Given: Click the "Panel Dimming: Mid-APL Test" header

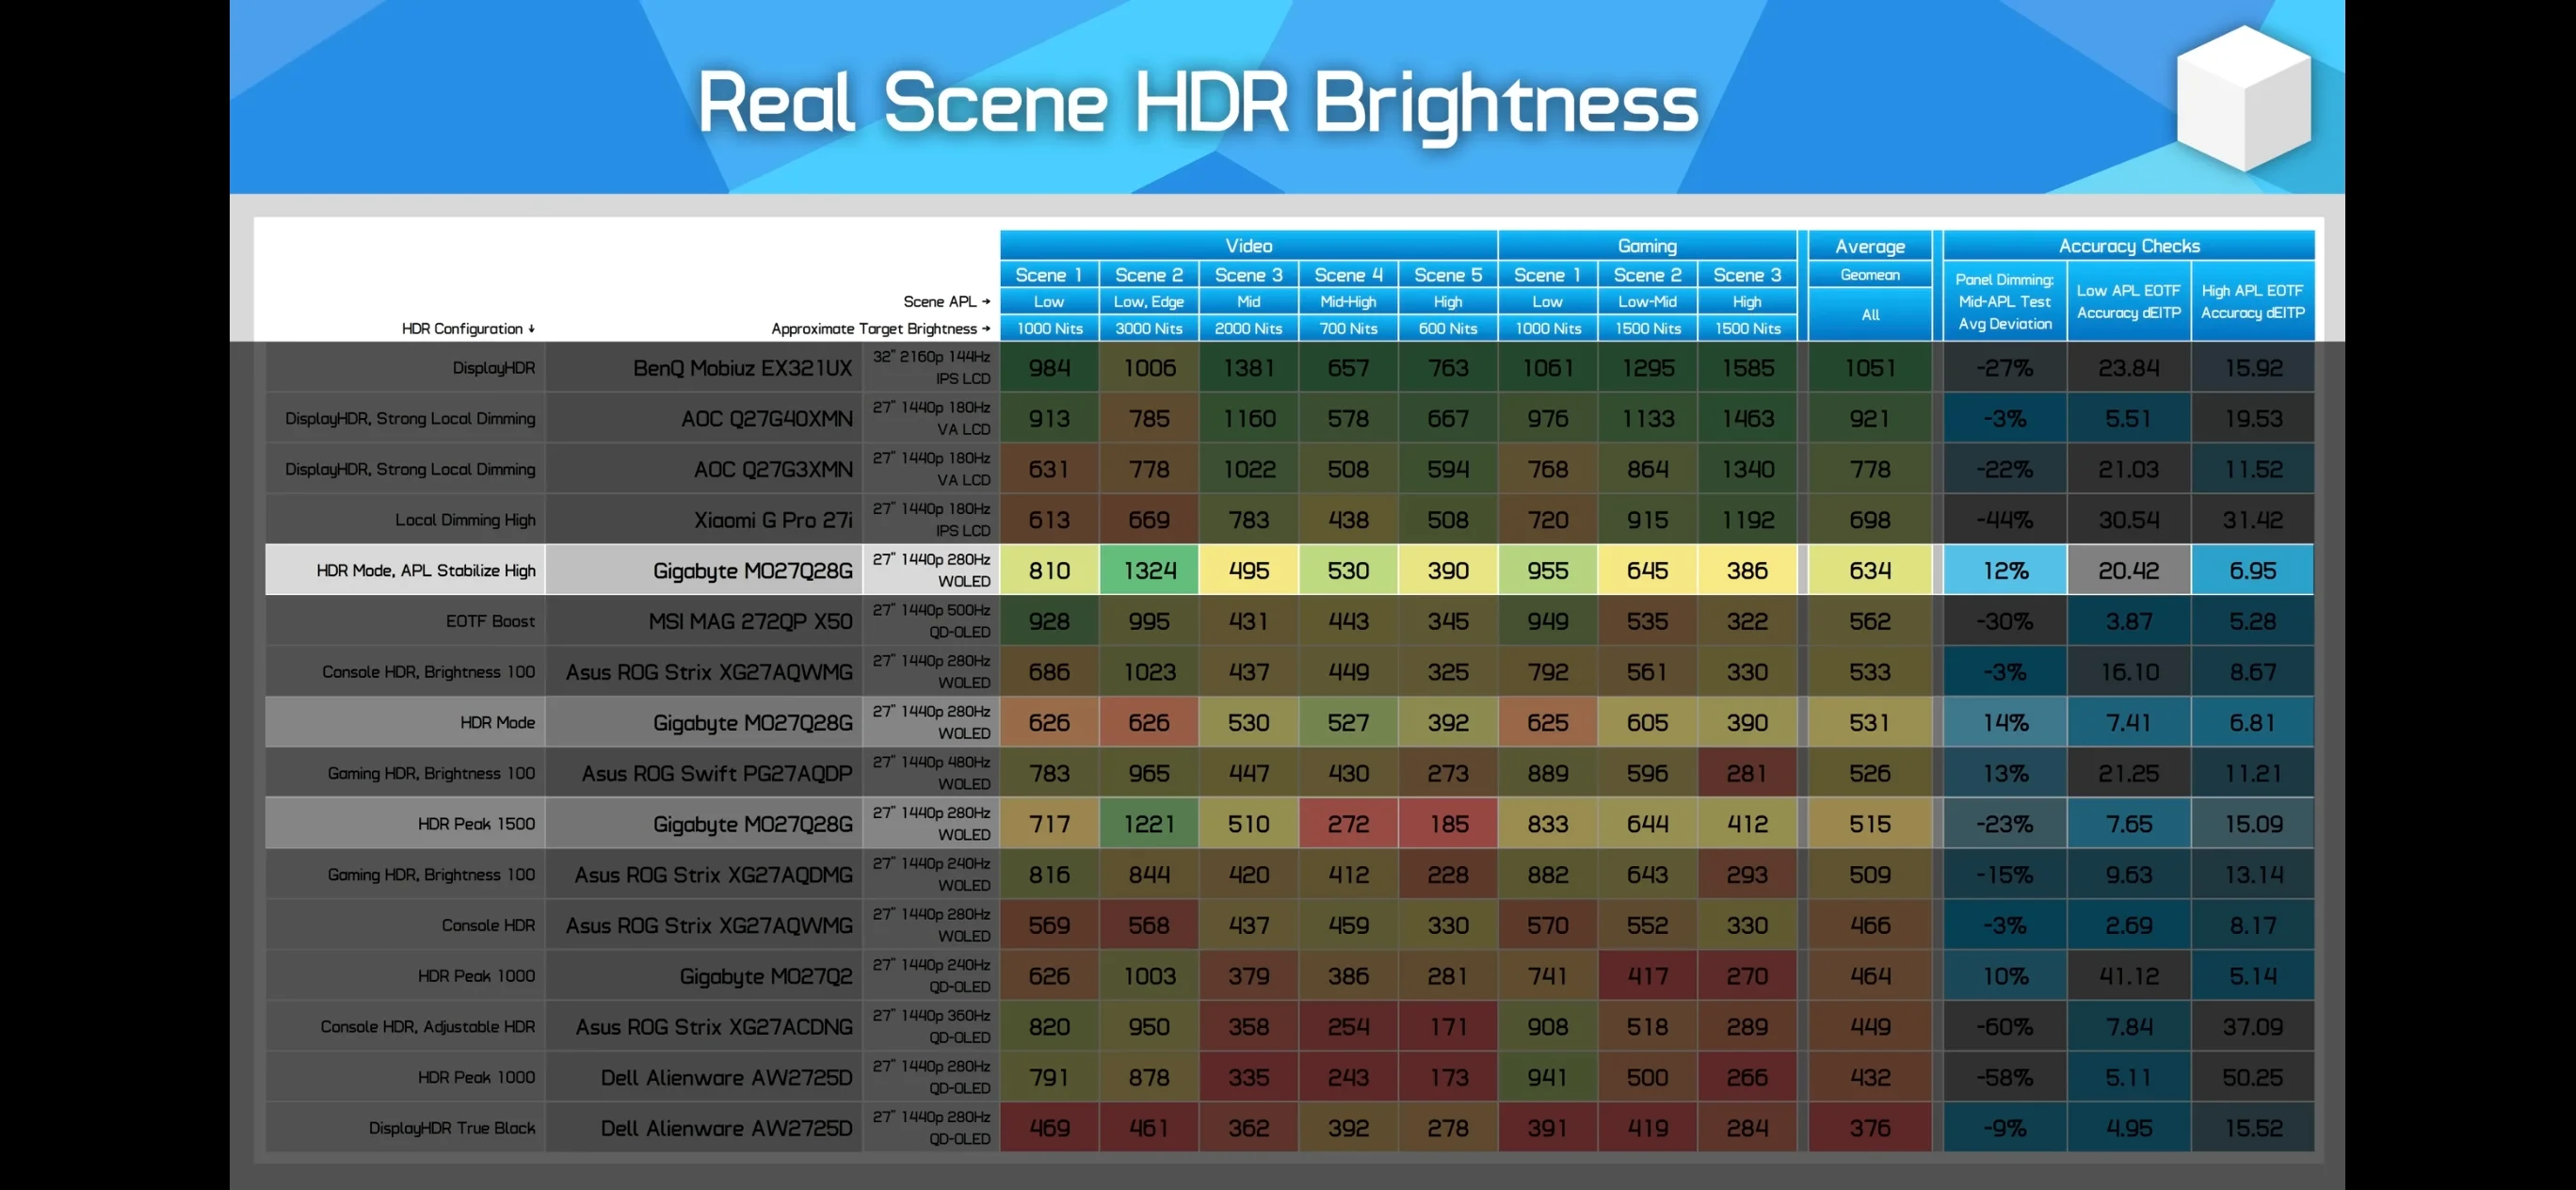Looking at the screenshot, I should [x=2004, y=301].
